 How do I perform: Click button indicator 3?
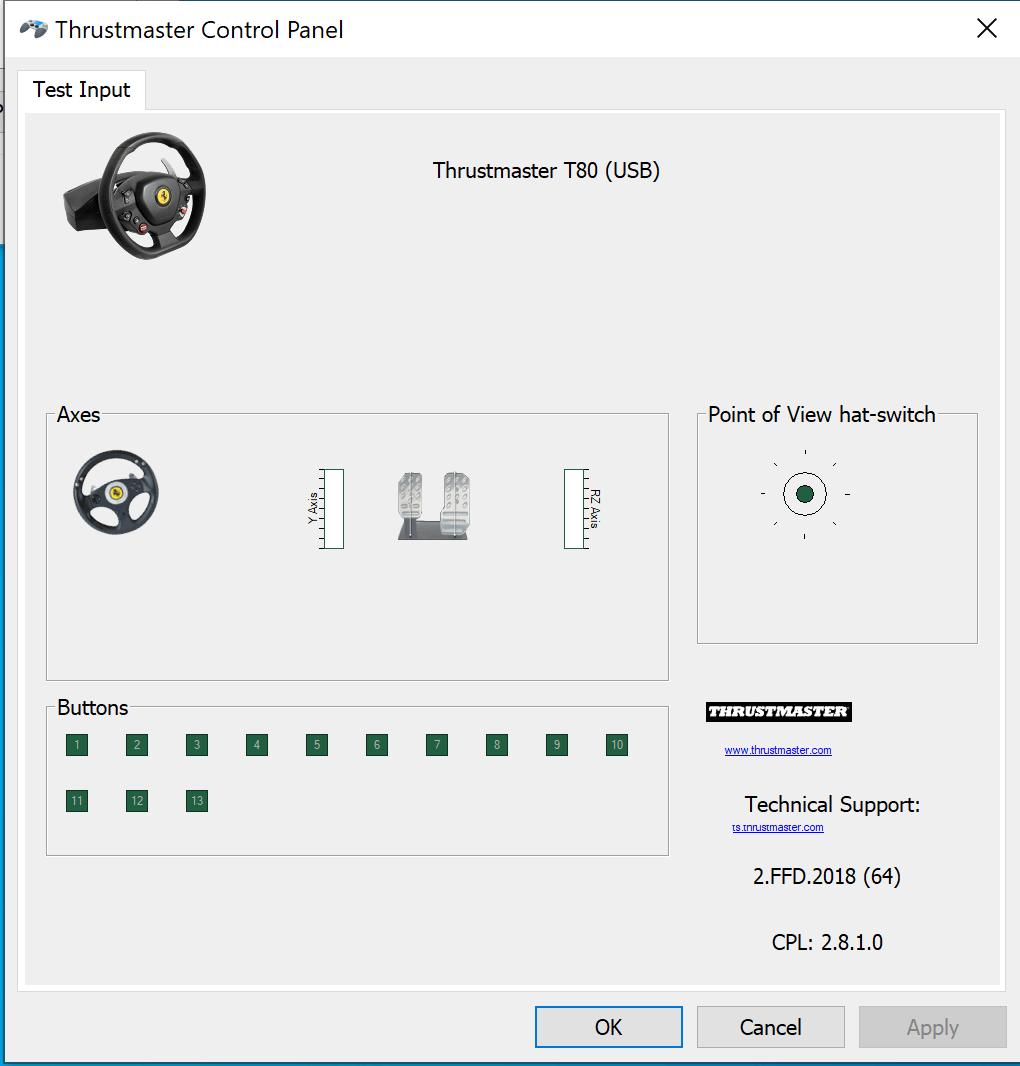(197, 744)
